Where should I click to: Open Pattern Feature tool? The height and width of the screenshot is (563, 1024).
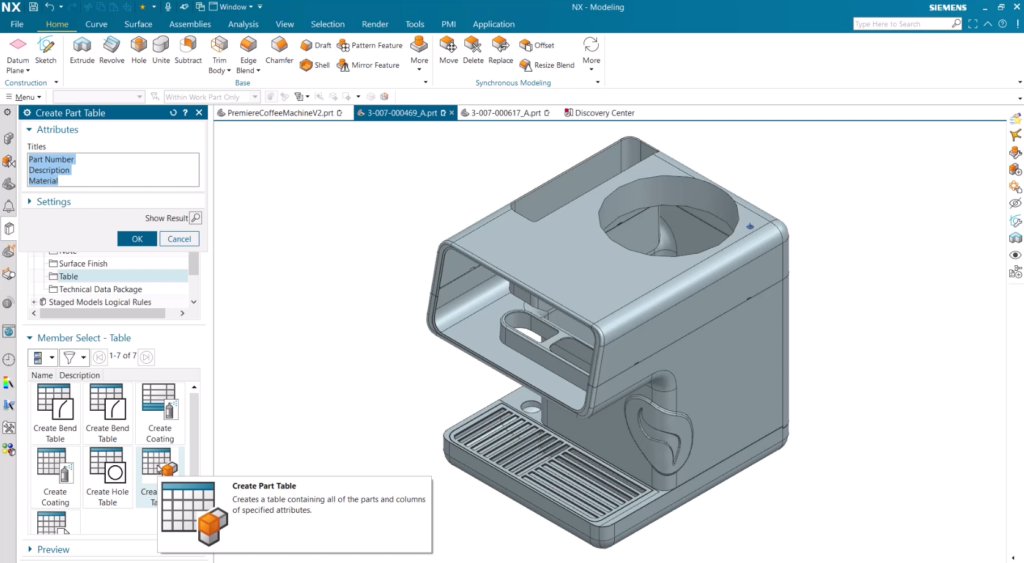pyautogui.click(x=370, y=45)
